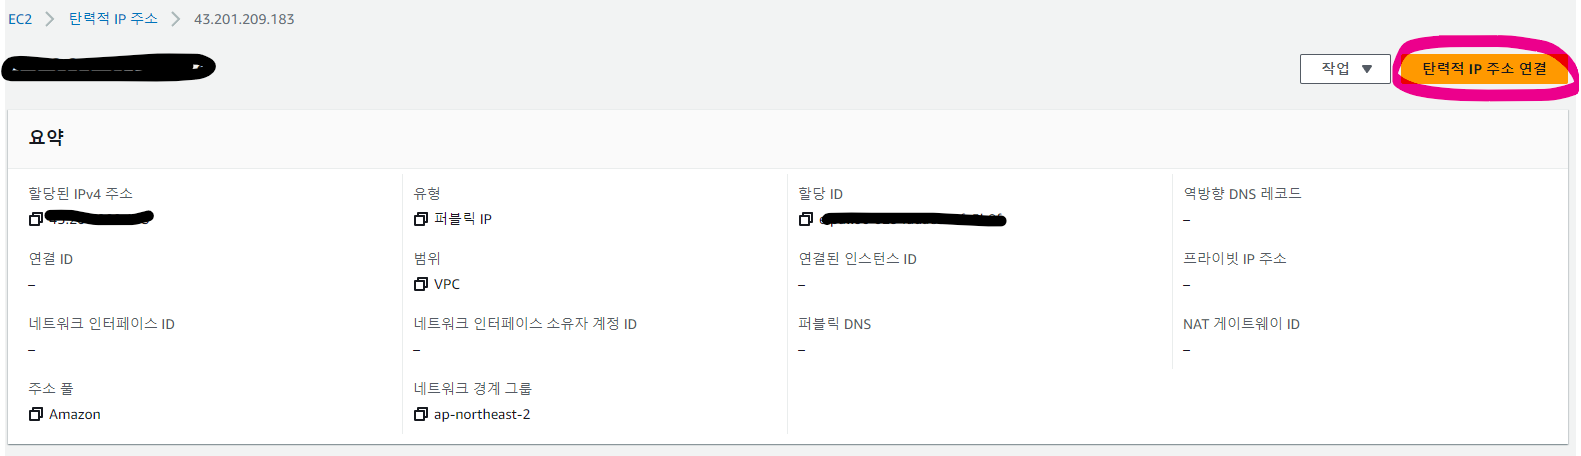Click the 퍼블릭 IP type text
This screenshot has height=456, width=1581.
[x=463, y=219]
